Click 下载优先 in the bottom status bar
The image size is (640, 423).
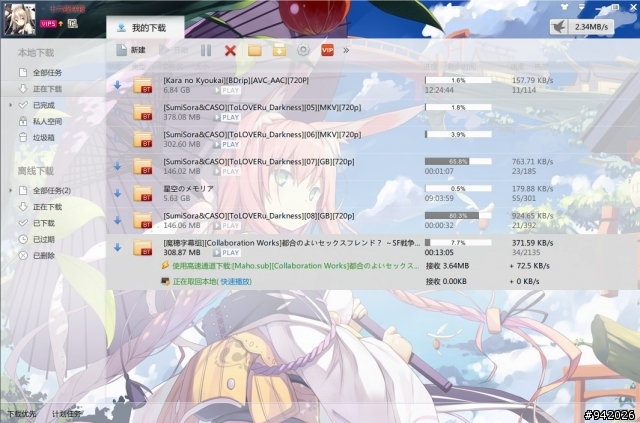[x=22, y=414]
